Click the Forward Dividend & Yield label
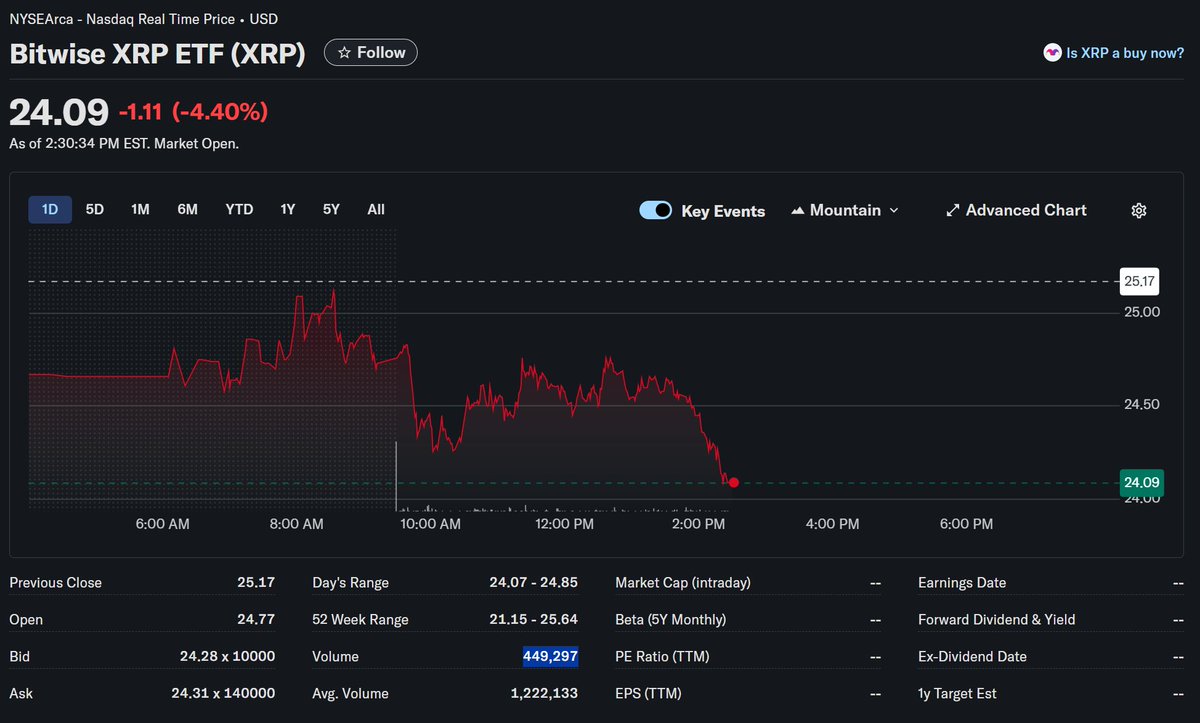This screenshot has height=723, width=1200. [997, 620]
